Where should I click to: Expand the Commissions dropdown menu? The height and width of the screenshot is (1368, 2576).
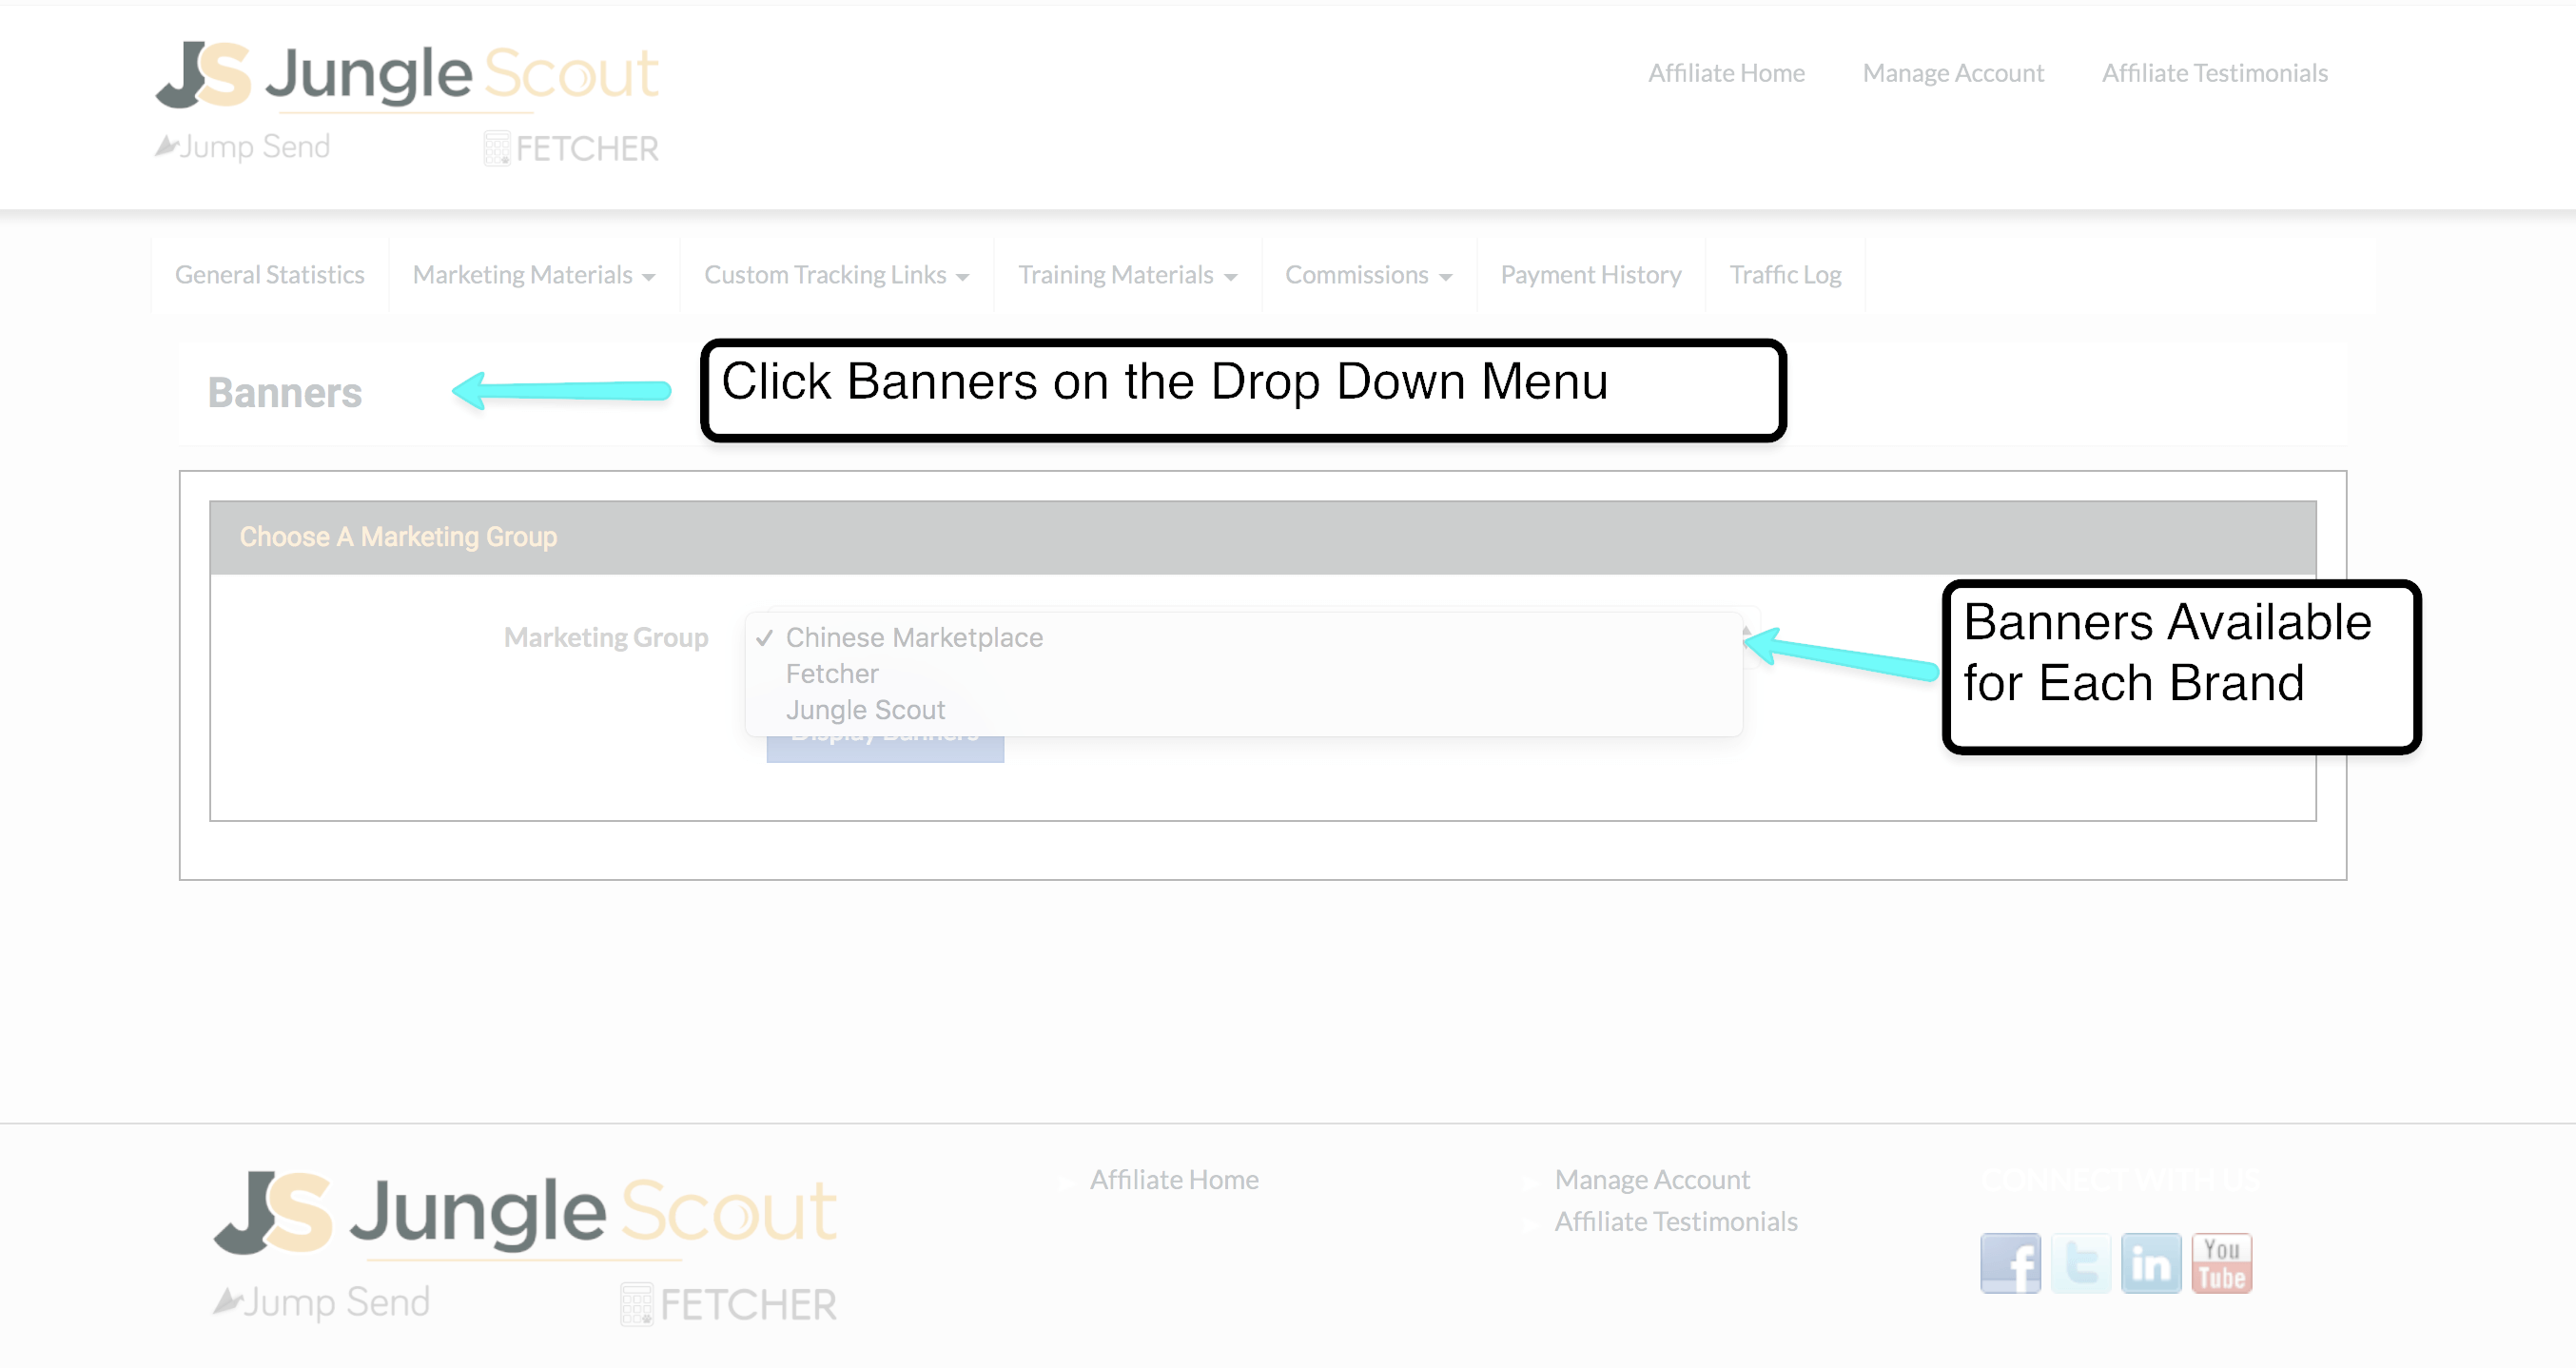[x=1369, y=275]
